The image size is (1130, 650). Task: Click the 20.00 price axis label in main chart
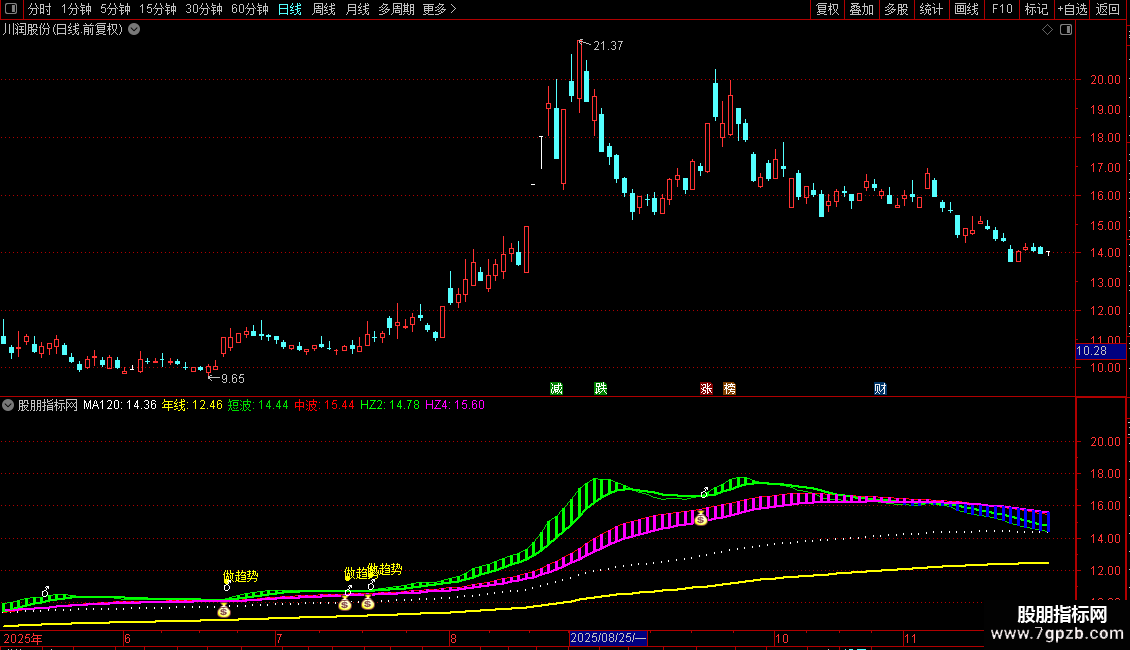click(1105, 80)
